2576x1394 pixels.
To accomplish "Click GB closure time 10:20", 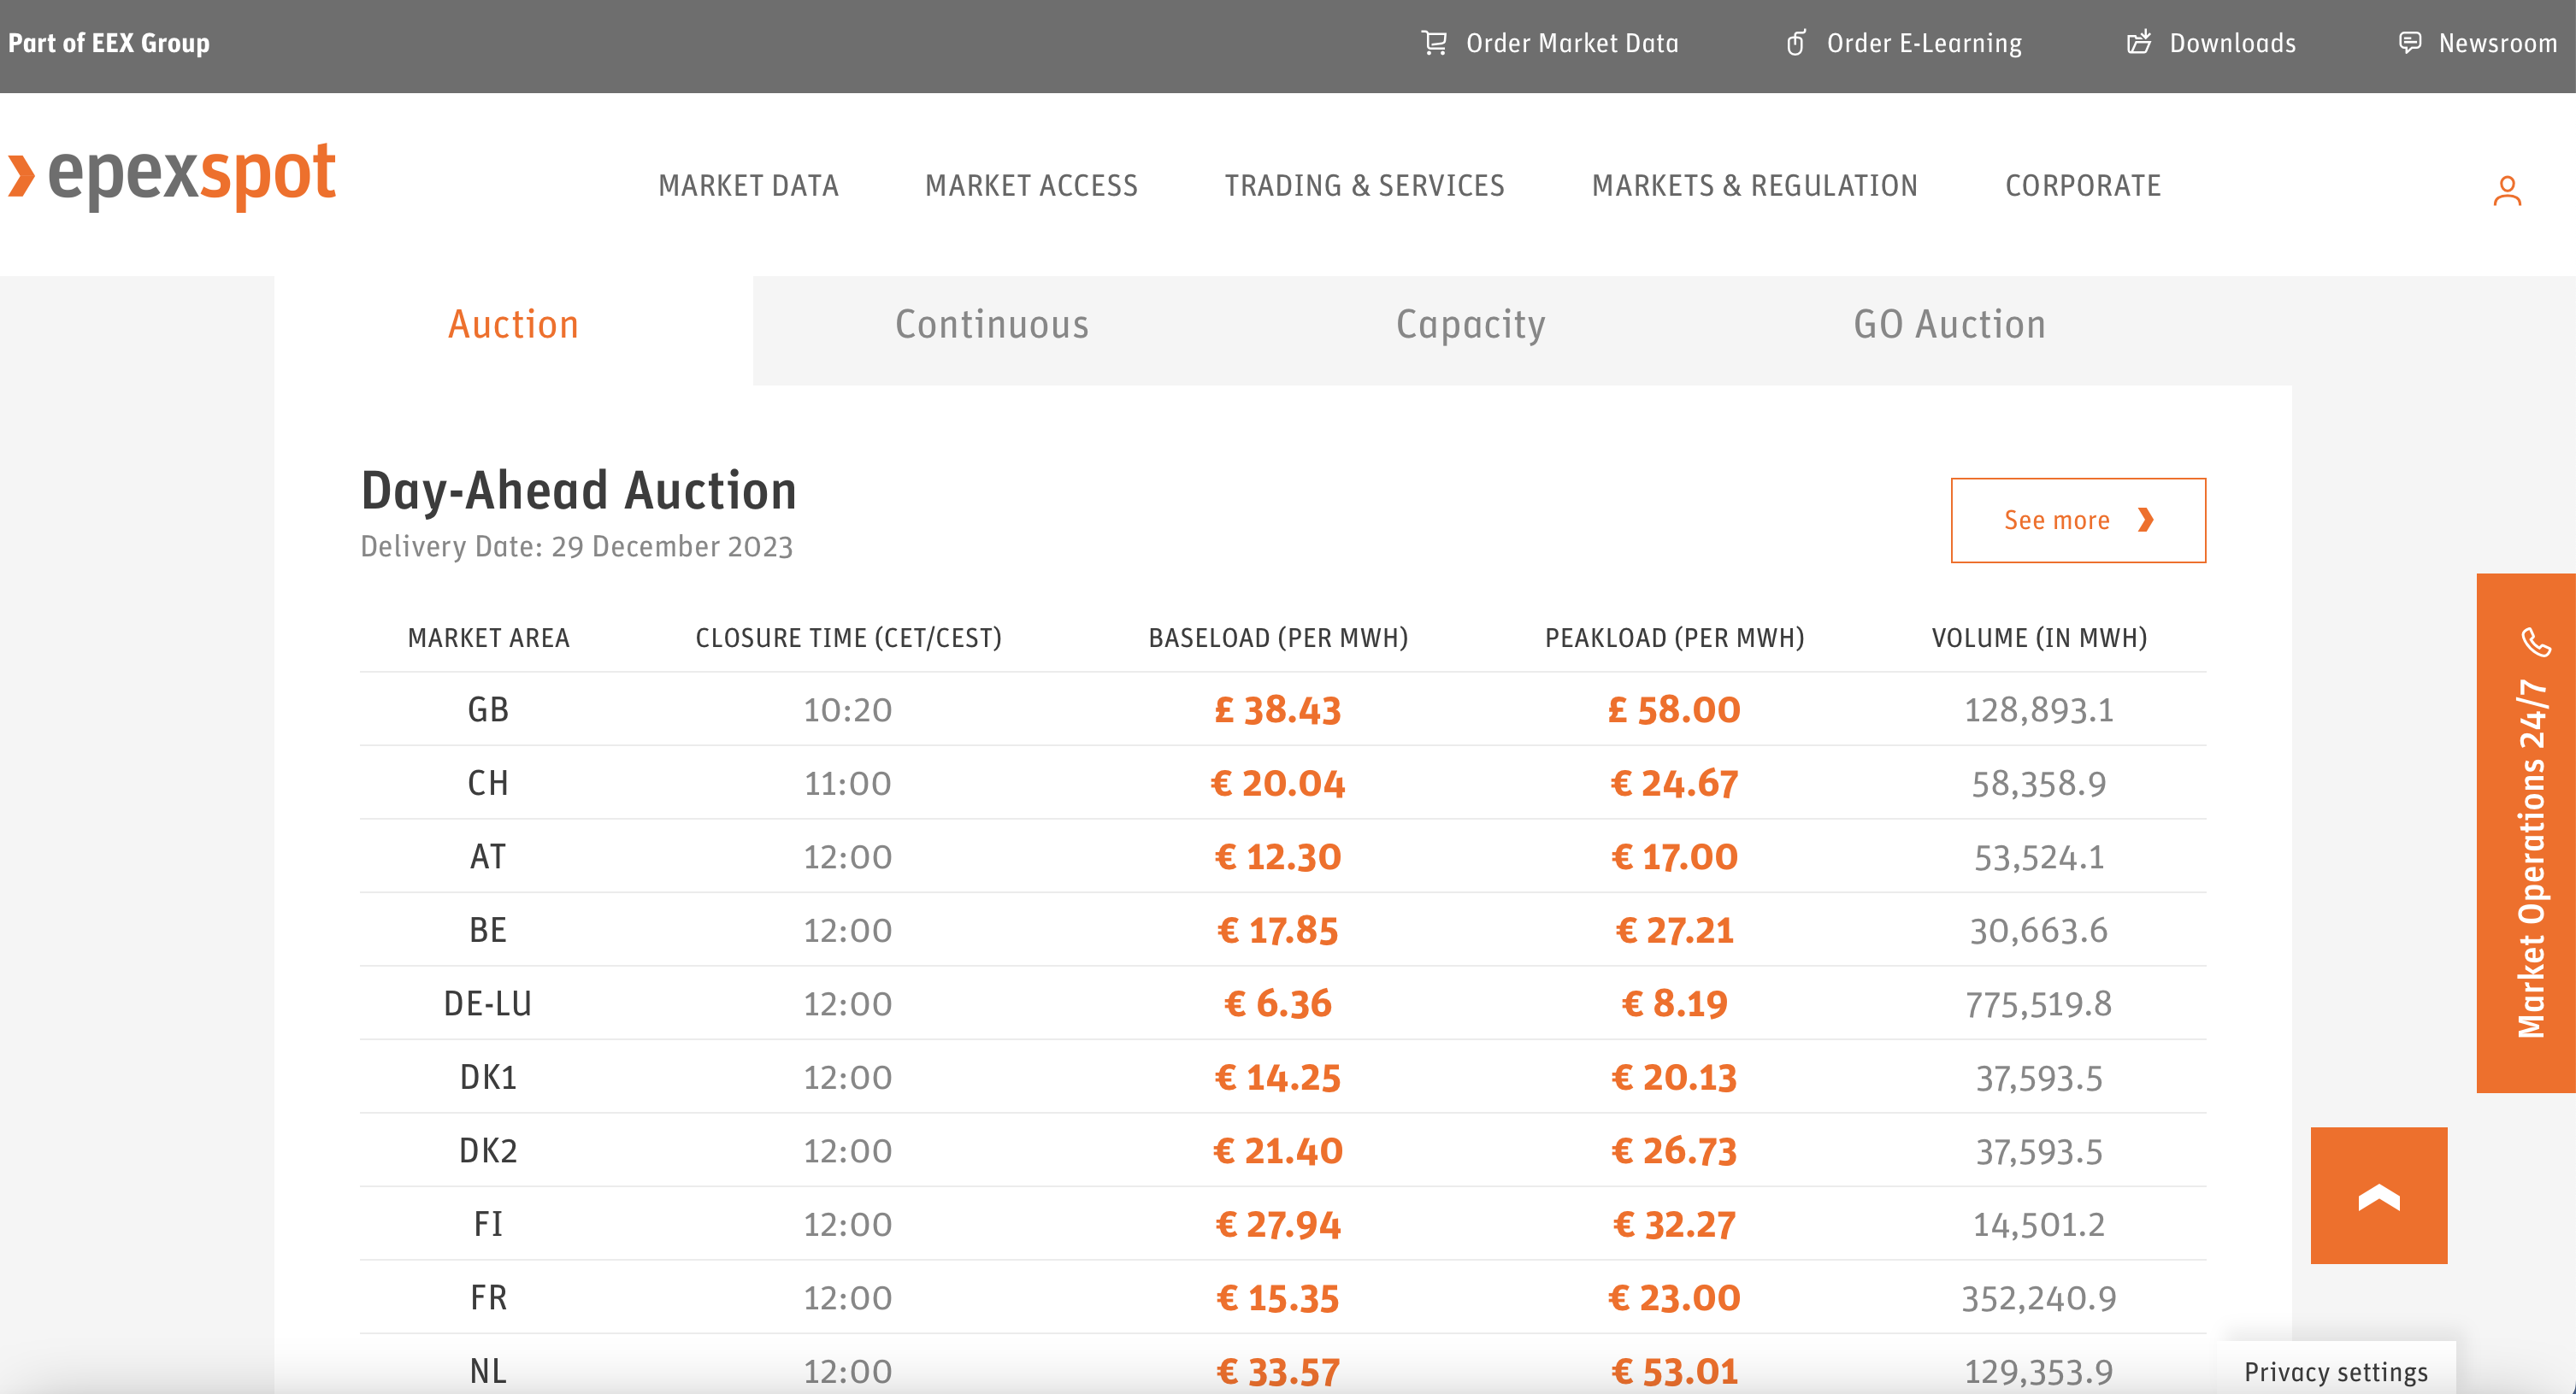I will (848, 710).
